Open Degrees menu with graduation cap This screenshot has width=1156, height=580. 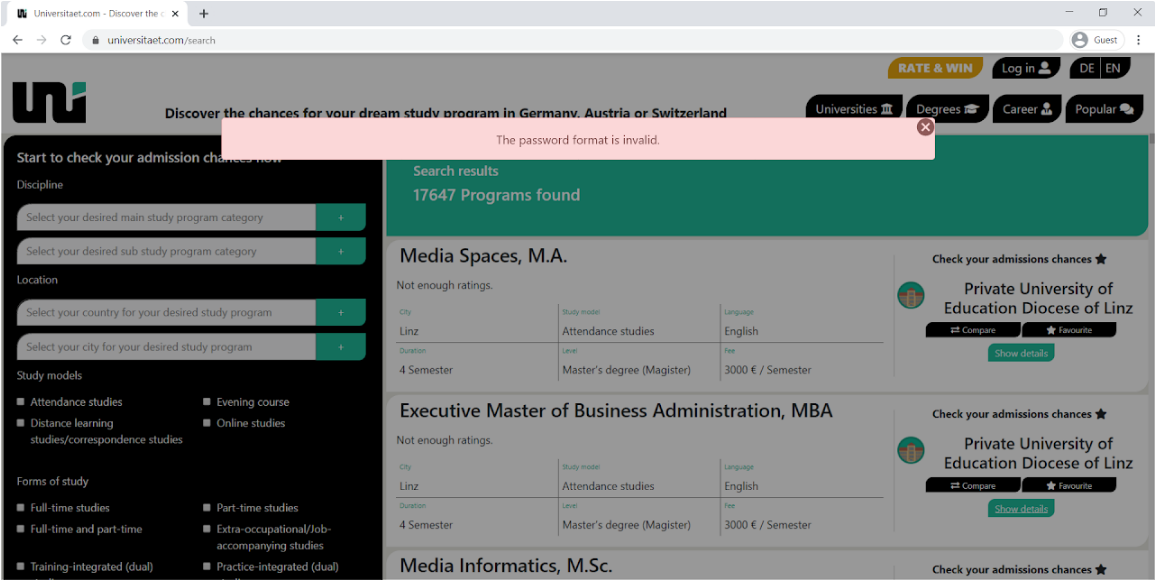947,109
